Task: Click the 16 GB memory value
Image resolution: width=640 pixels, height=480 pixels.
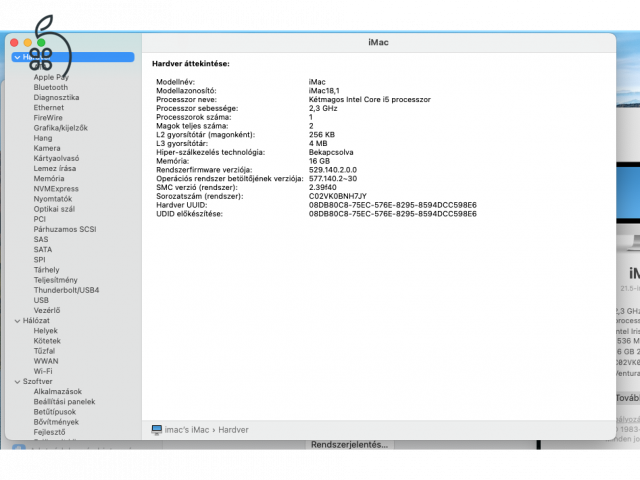Action: click(x=319, y=161)
